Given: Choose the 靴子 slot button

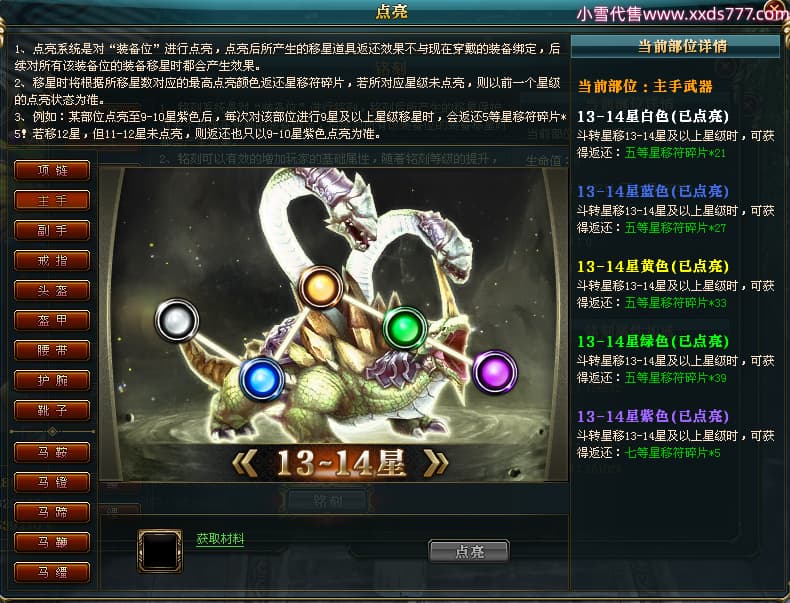Looking at the screenshot, I should tap(52, 410).
